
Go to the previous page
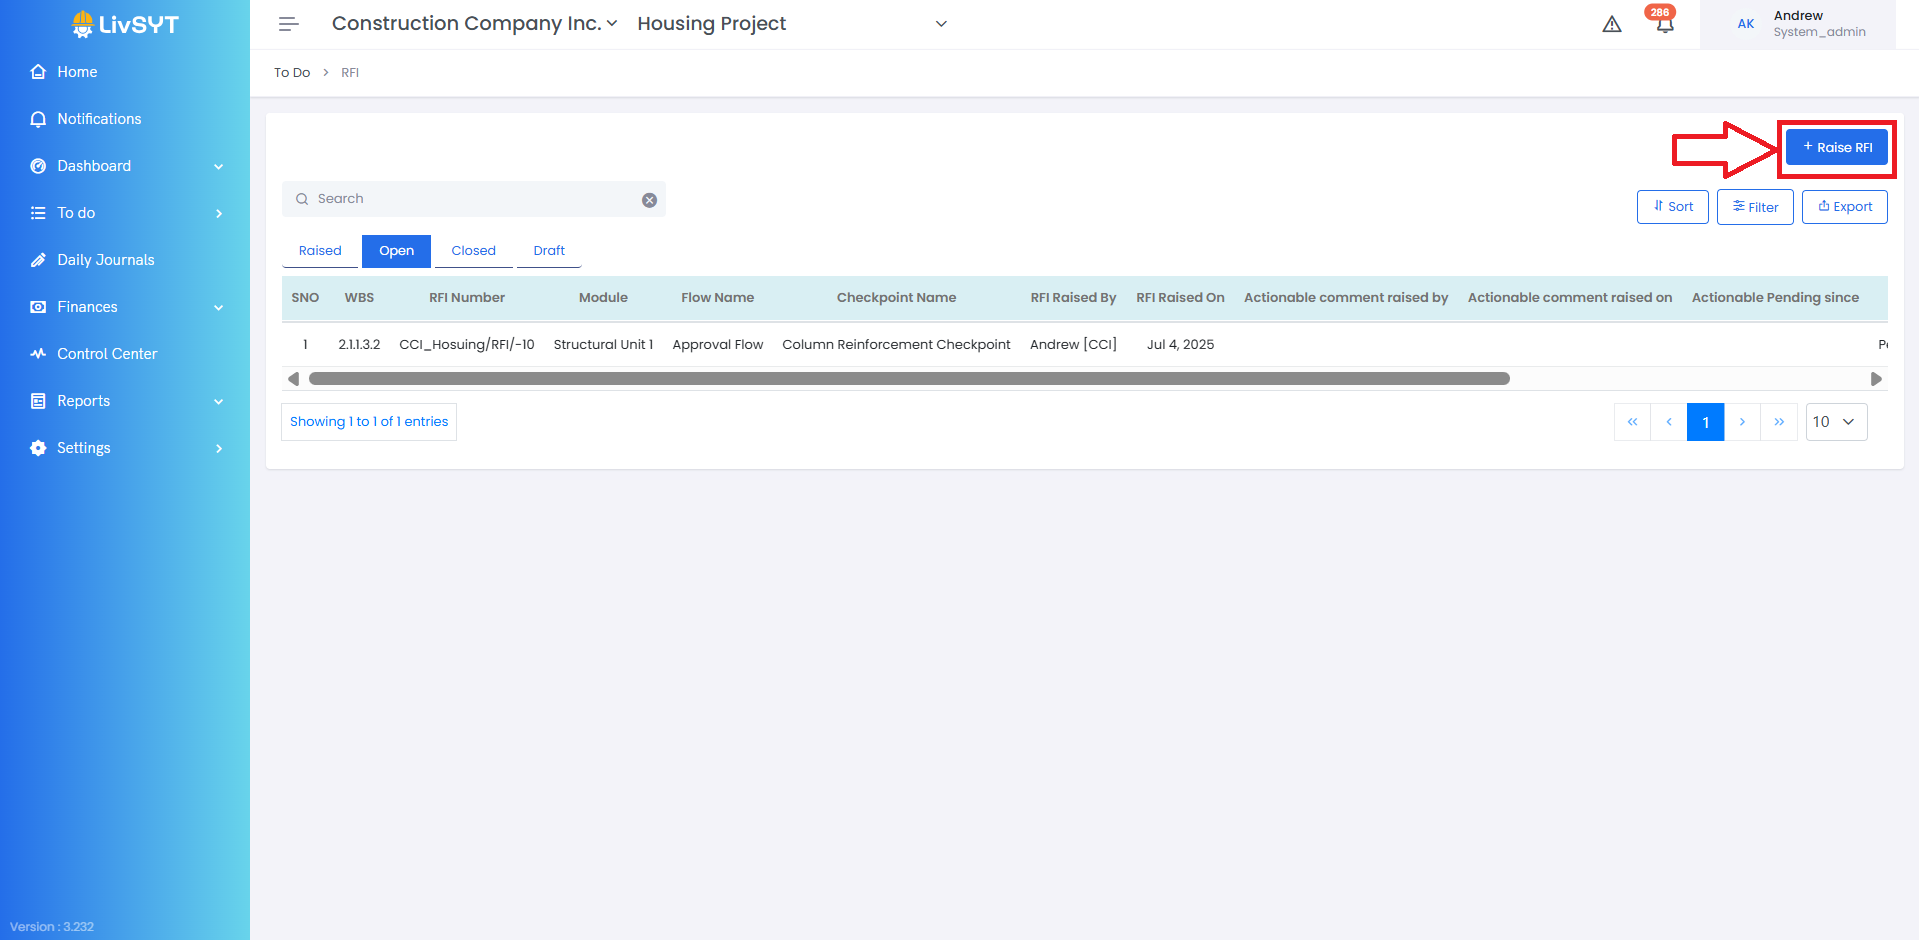(1669, 422)
